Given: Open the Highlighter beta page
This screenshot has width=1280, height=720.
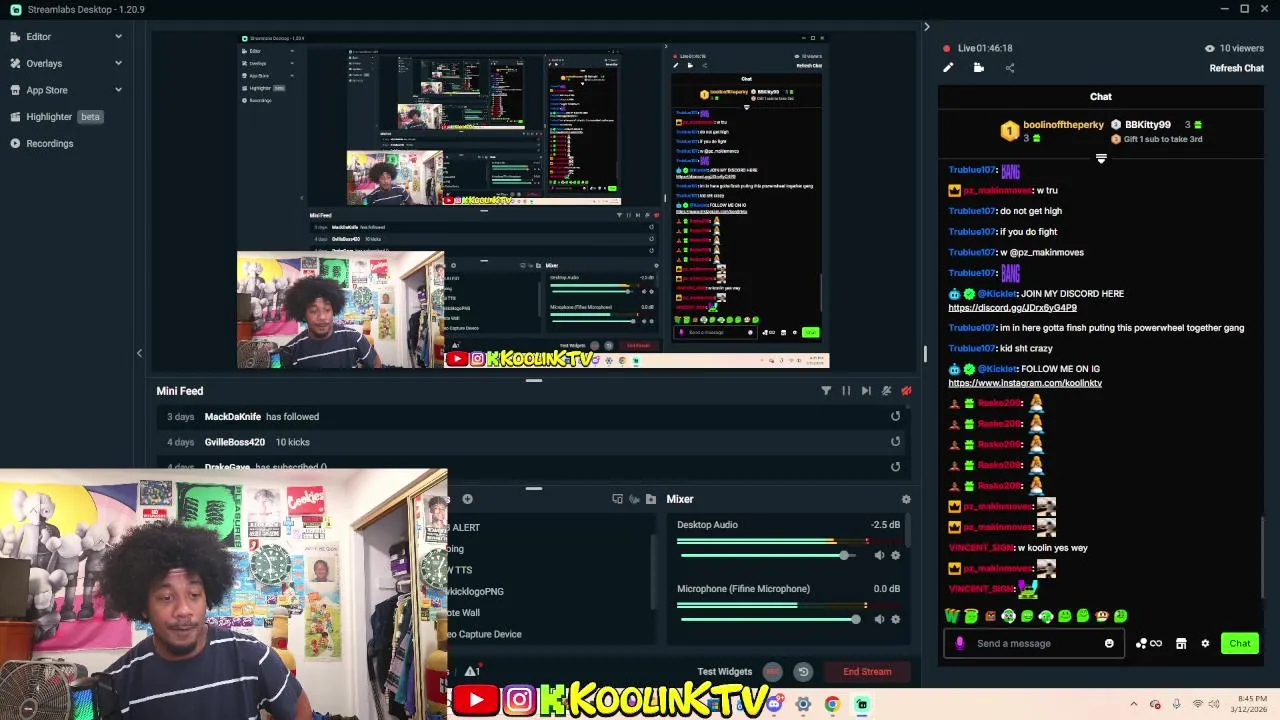Looking at the screenshot, I should (x=56, y=116).
